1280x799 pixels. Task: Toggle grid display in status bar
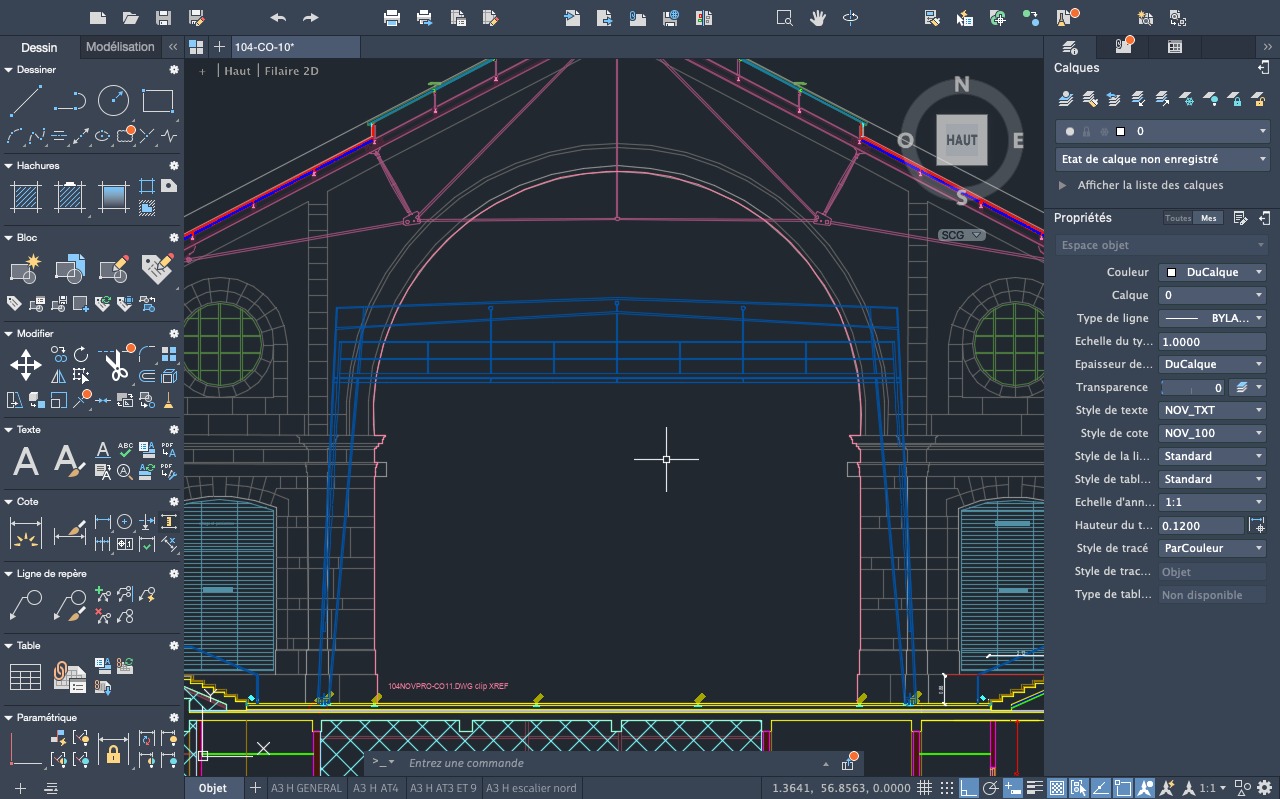tap(925, 788)
